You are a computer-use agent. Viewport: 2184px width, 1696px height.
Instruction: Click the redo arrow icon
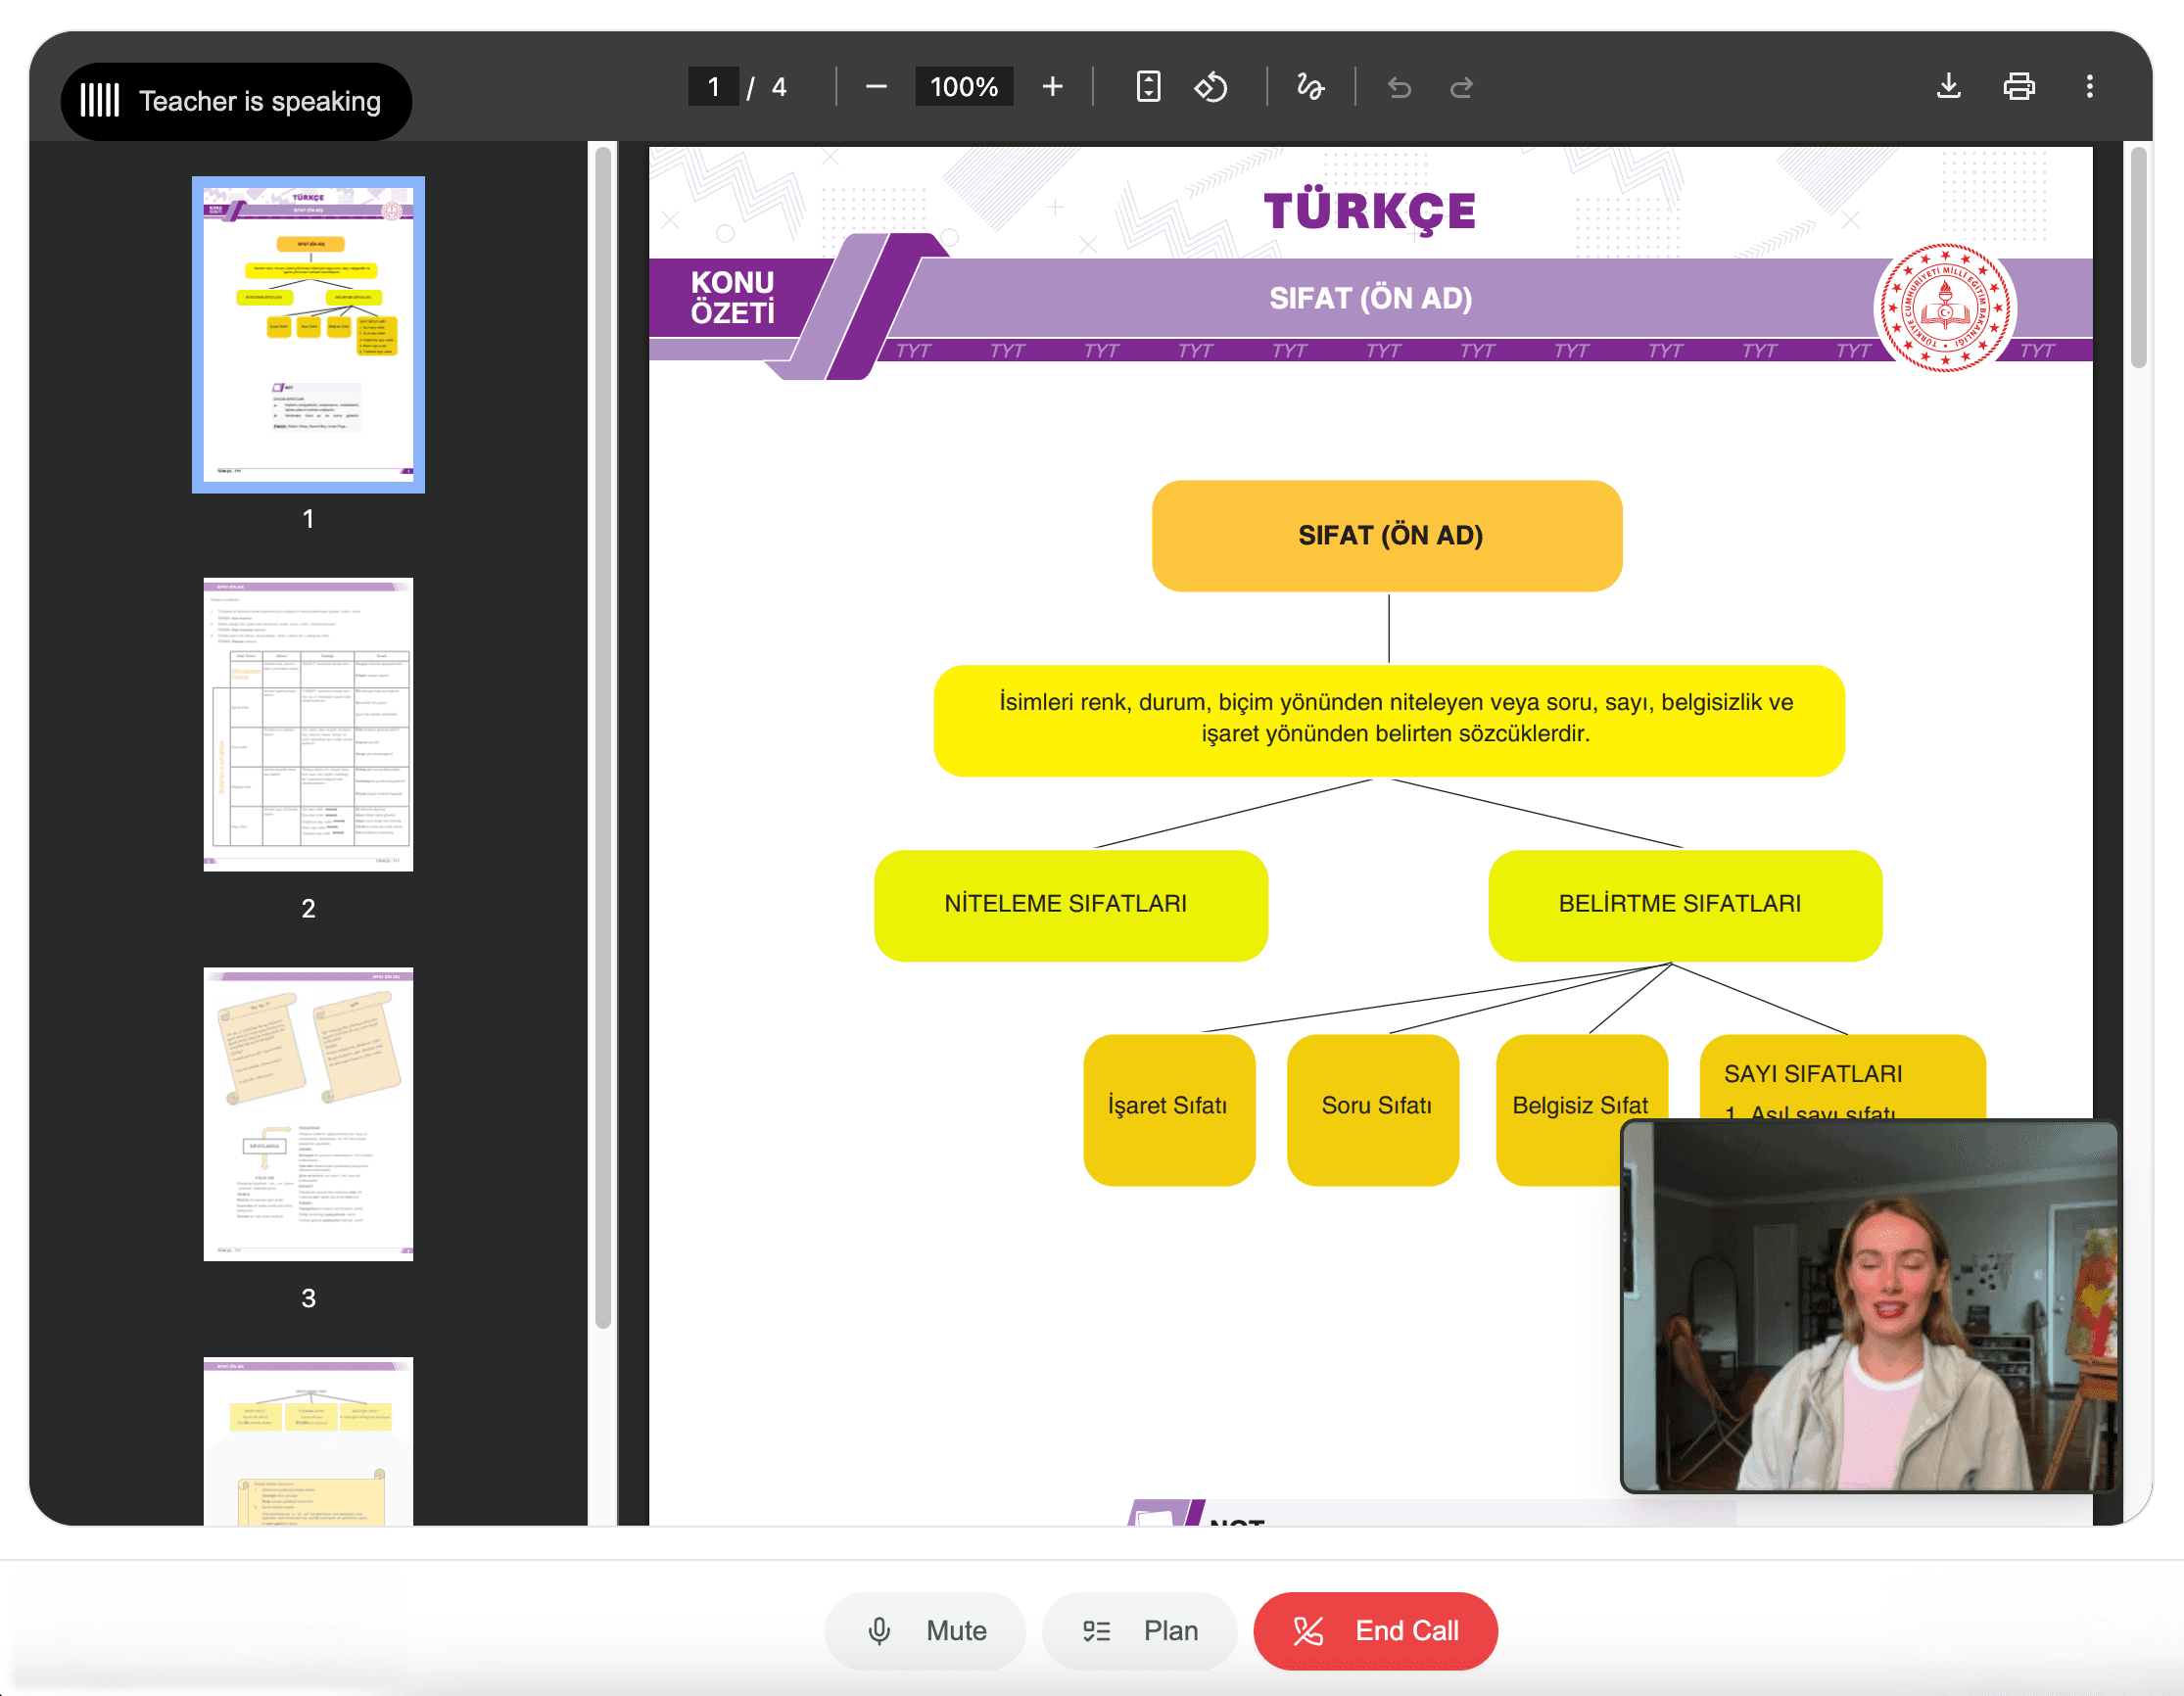1461,88
